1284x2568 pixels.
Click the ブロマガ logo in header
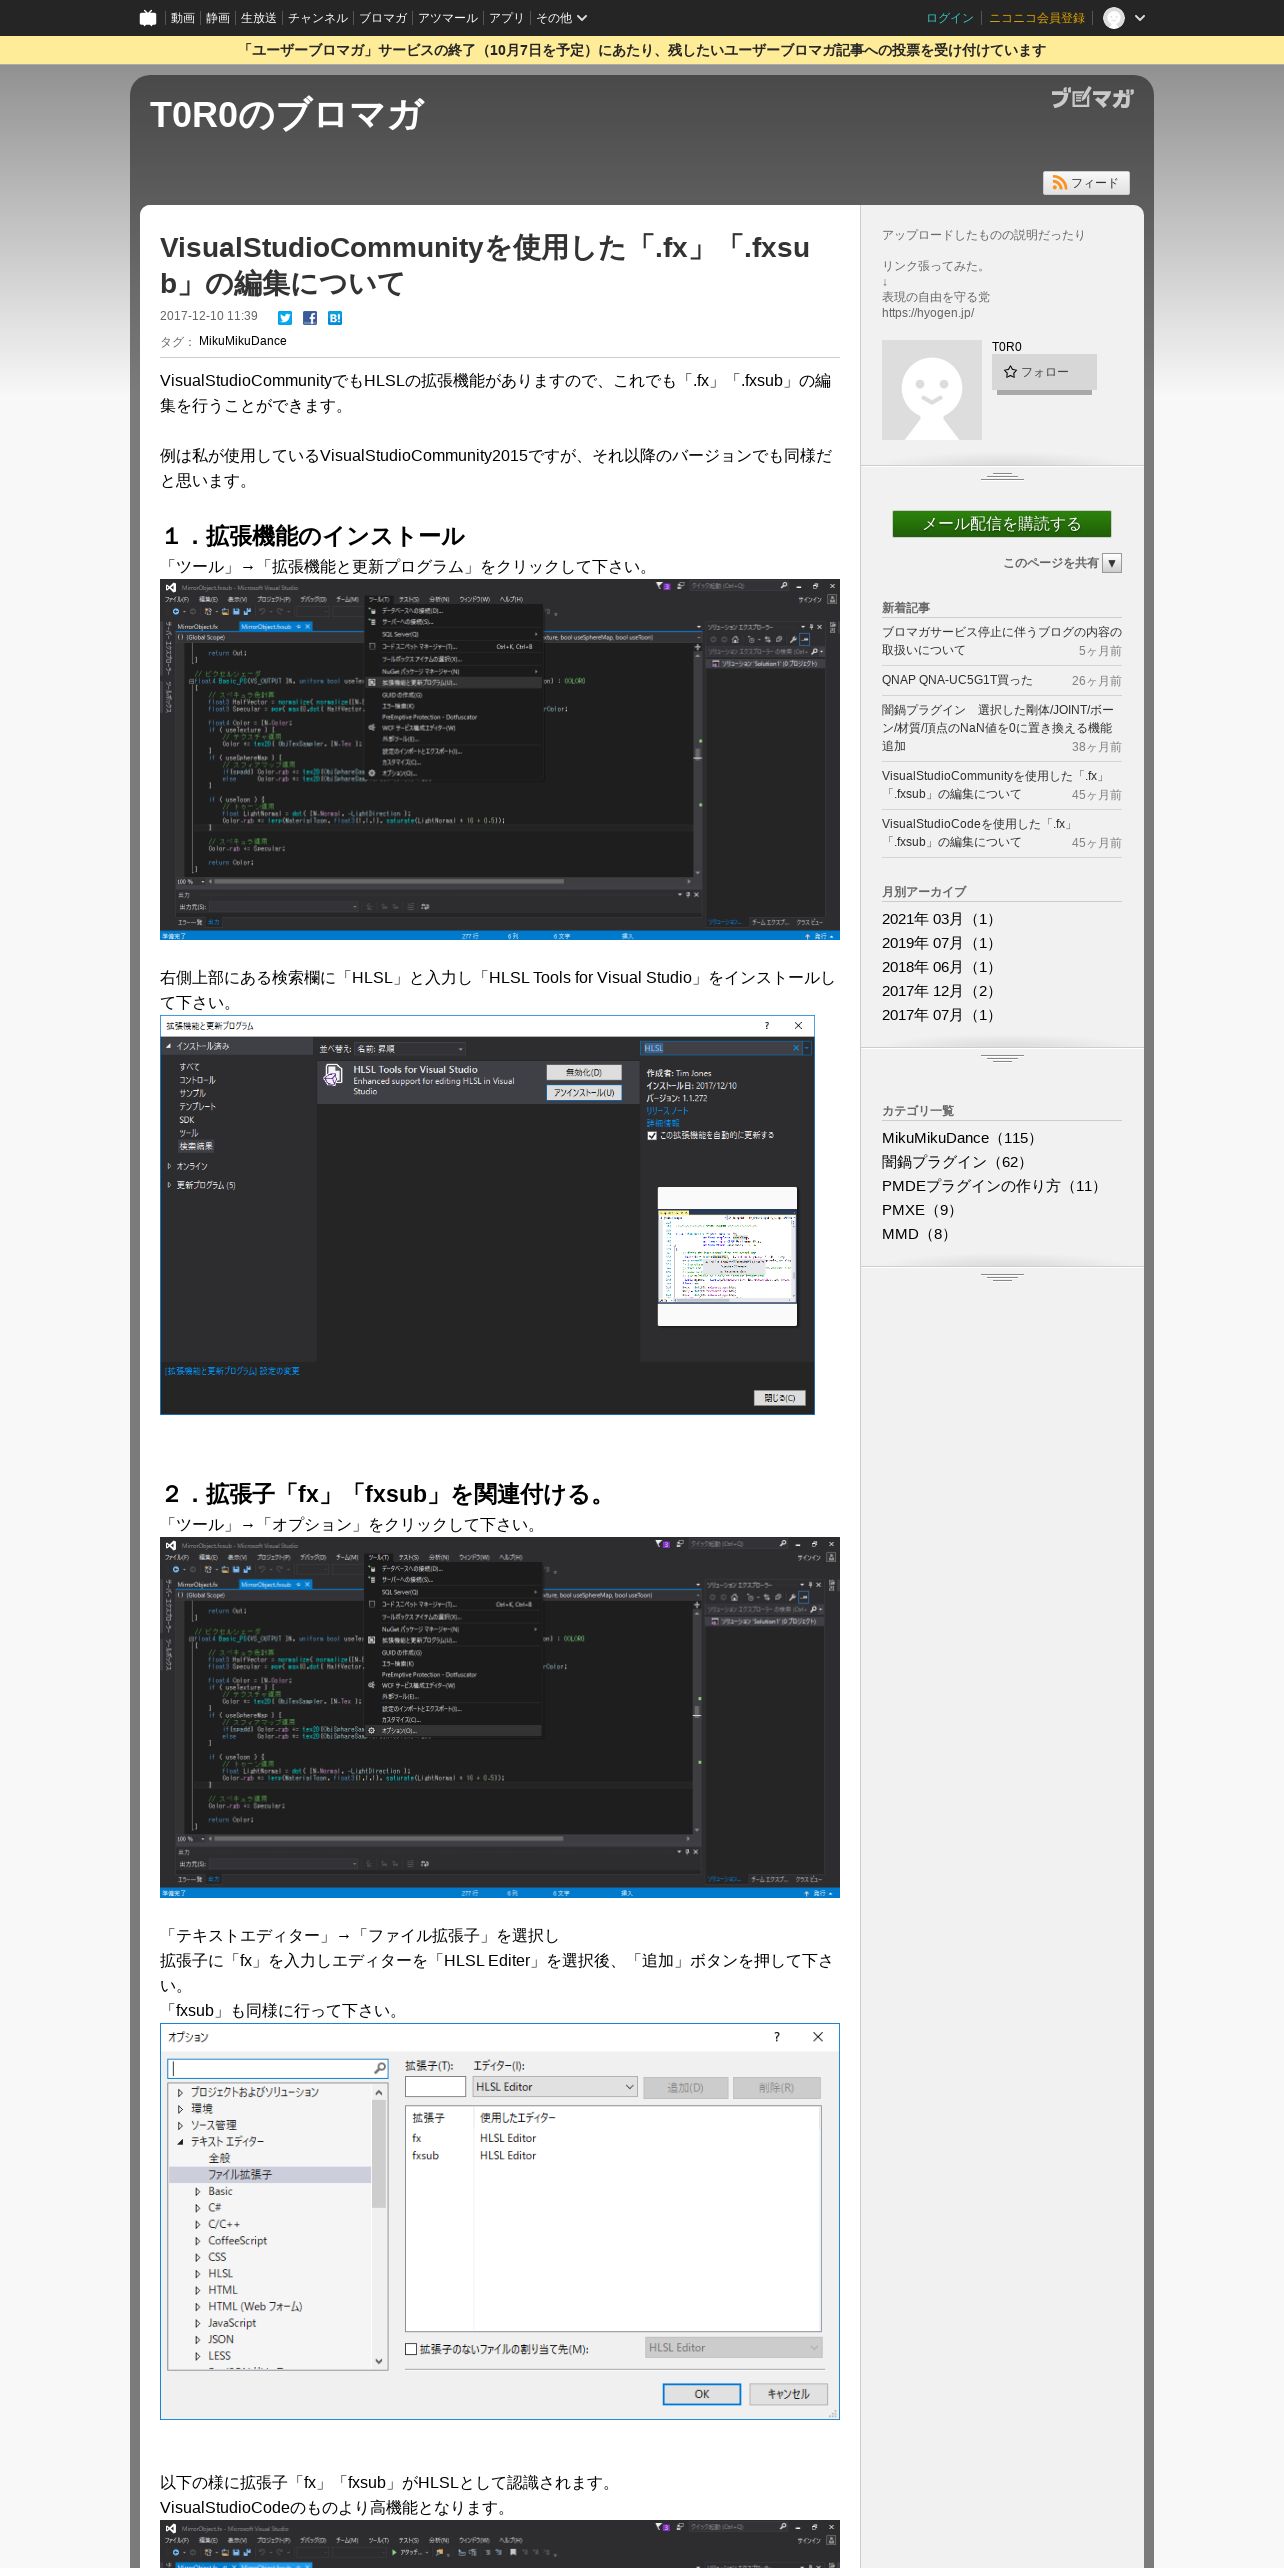point(1092,97)
